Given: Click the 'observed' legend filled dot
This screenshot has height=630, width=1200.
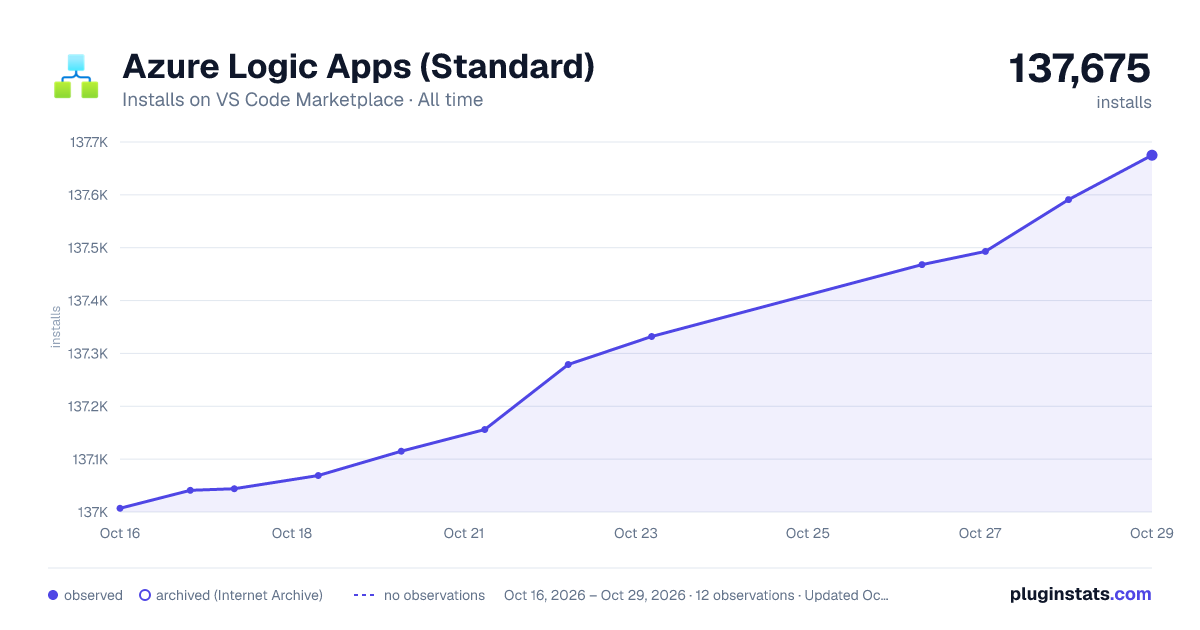Looking at the screenshot, I should coord(53,595).
